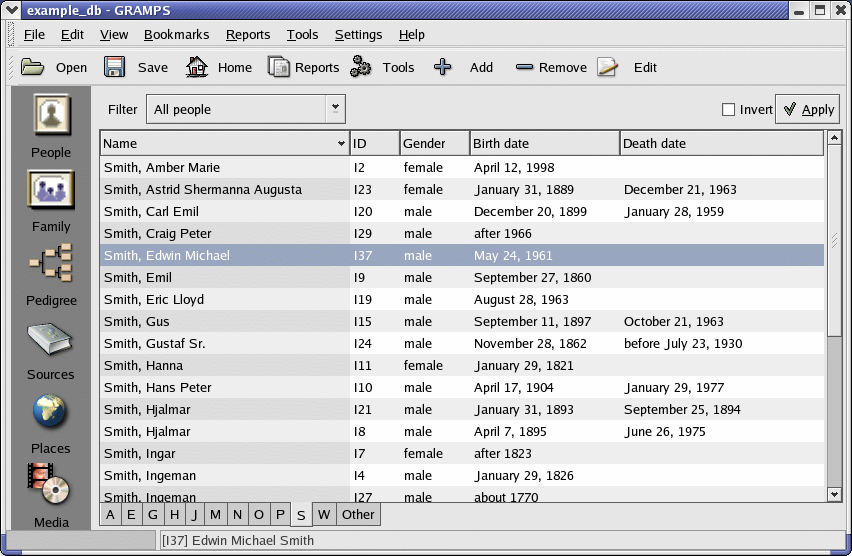
Task: Sort by the Name column header
Action: pyautogui.click(x=224, y=143)
